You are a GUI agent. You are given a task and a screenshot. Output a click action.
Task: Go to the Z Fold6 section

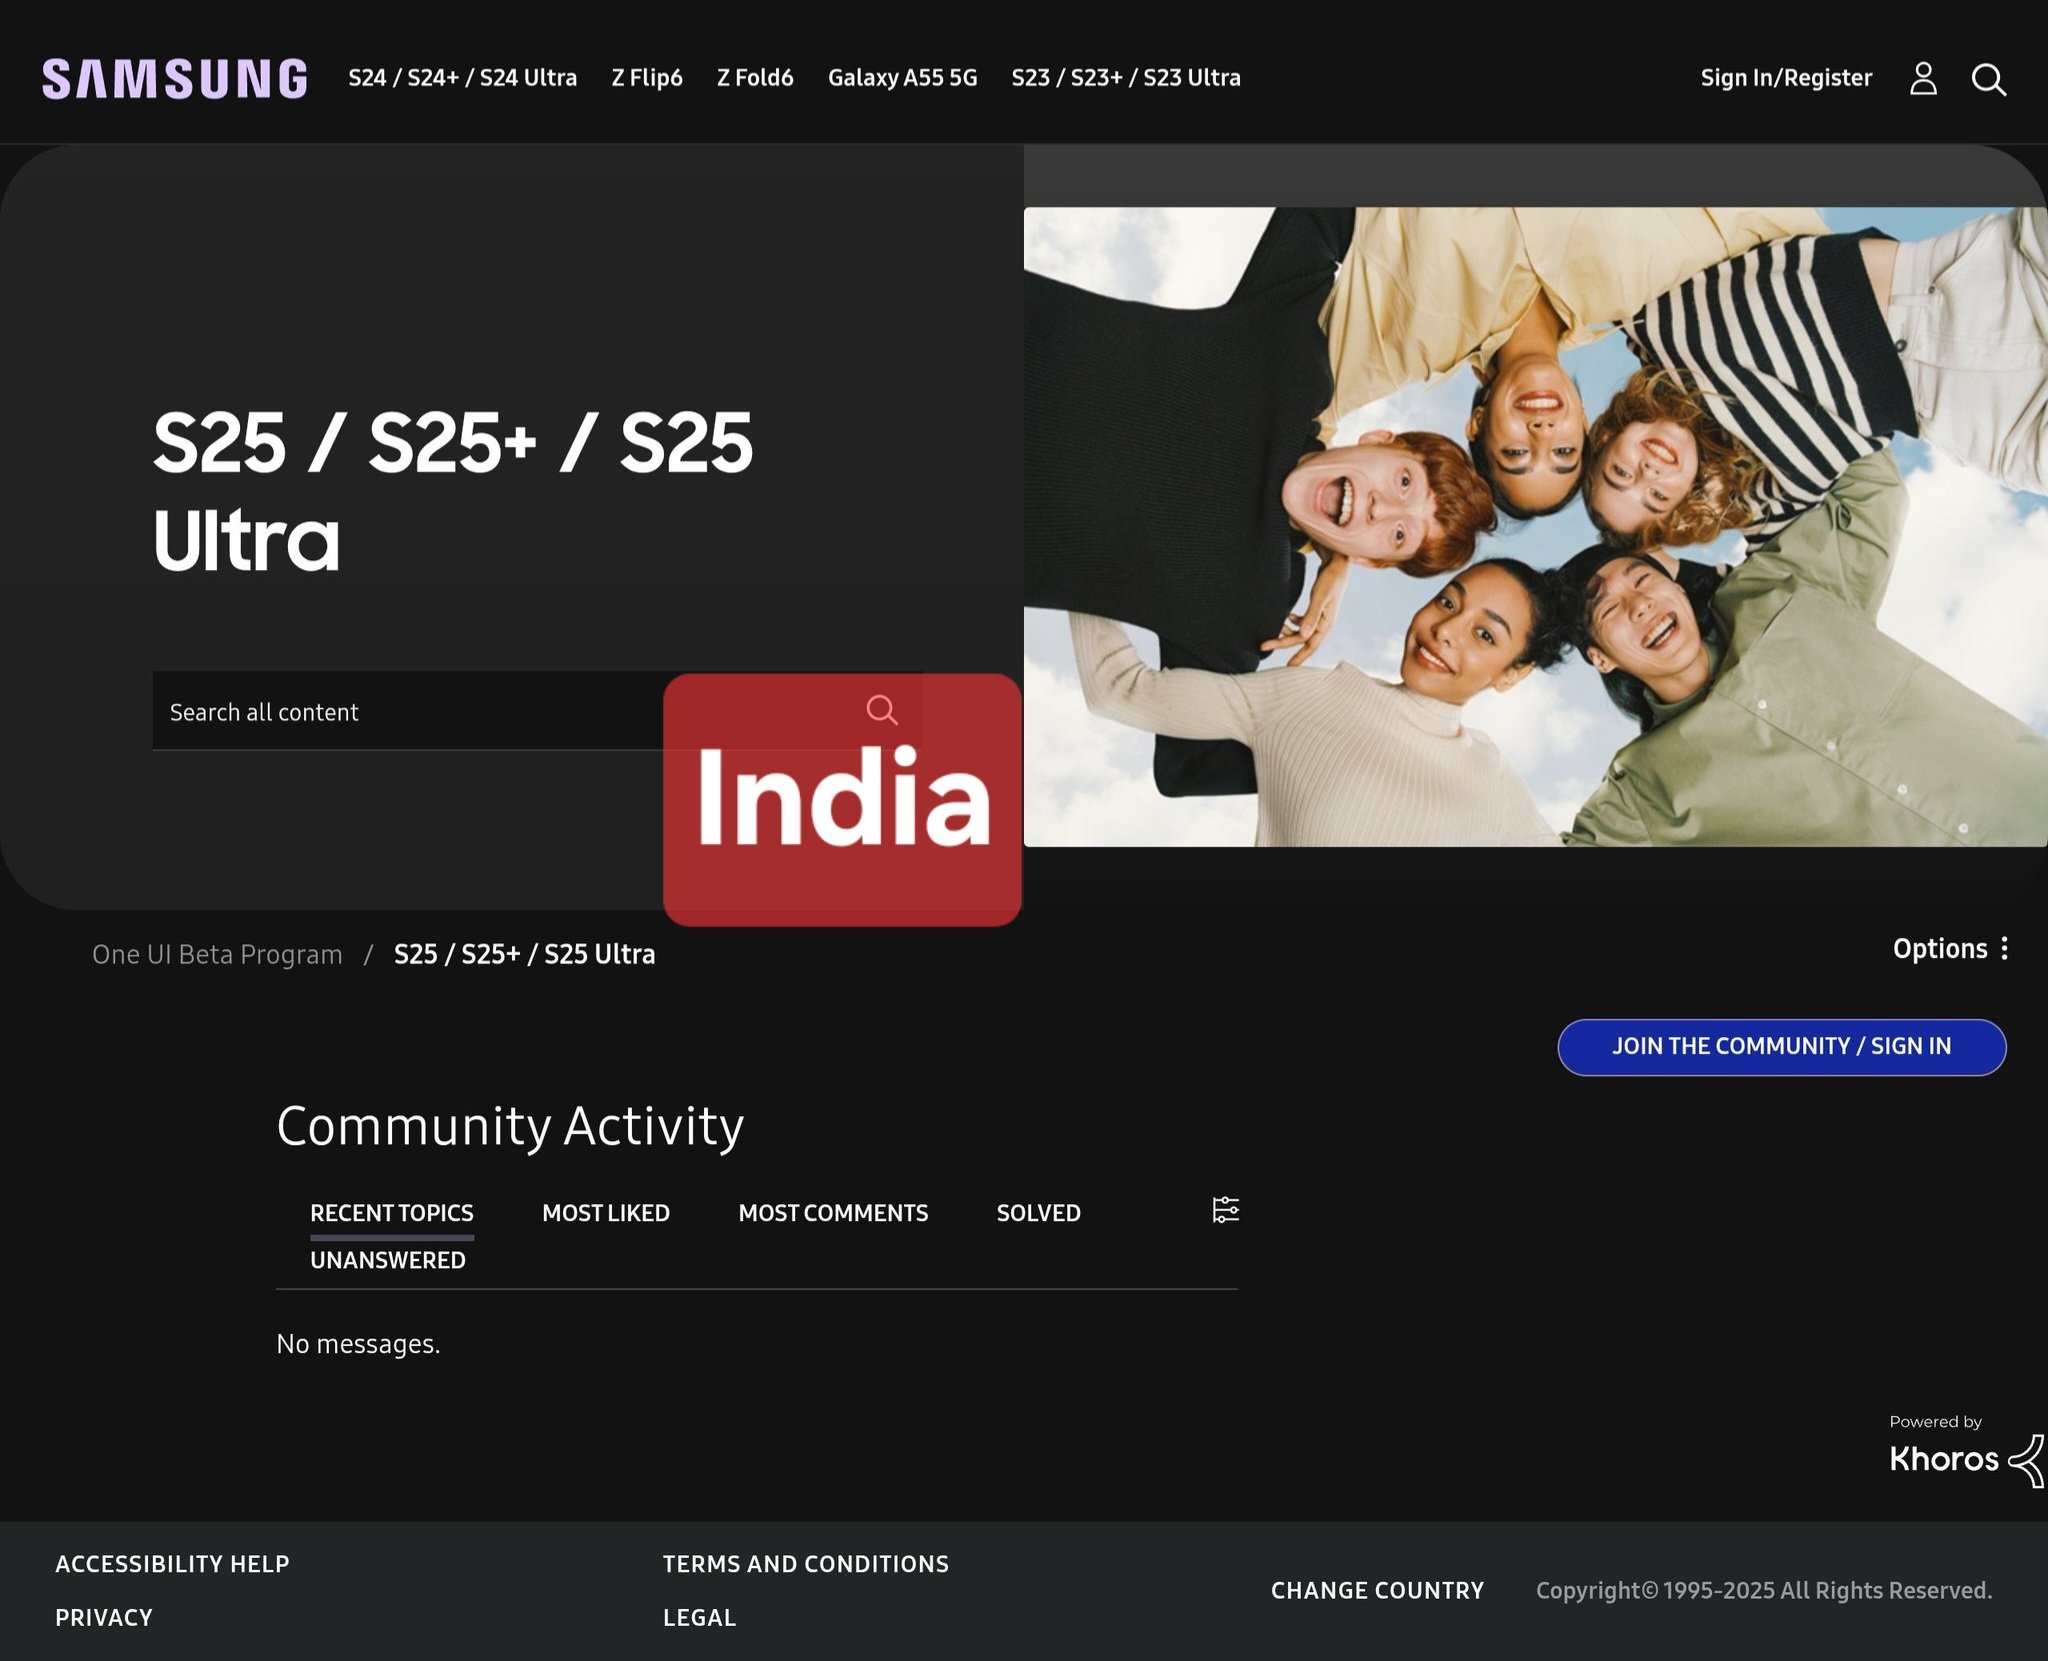click(x=755, y=78)
